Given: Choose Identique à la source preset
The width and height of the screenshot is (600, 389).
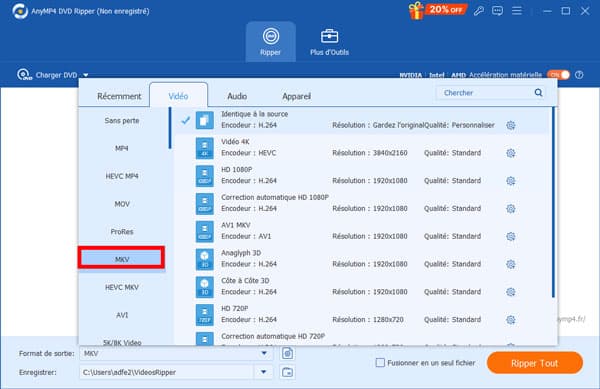Looking at the screenshot, I should coord(362,120).
